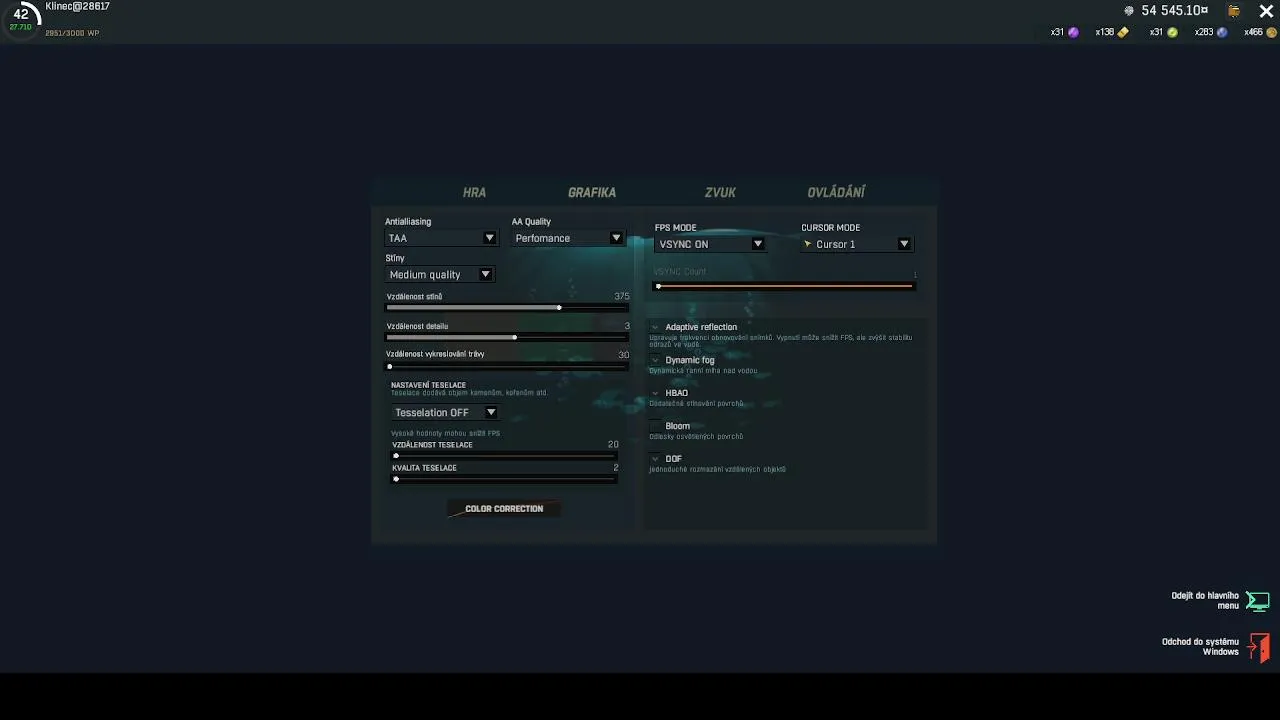Click the COLOR CORRECTION button

[x=504, y=509]
